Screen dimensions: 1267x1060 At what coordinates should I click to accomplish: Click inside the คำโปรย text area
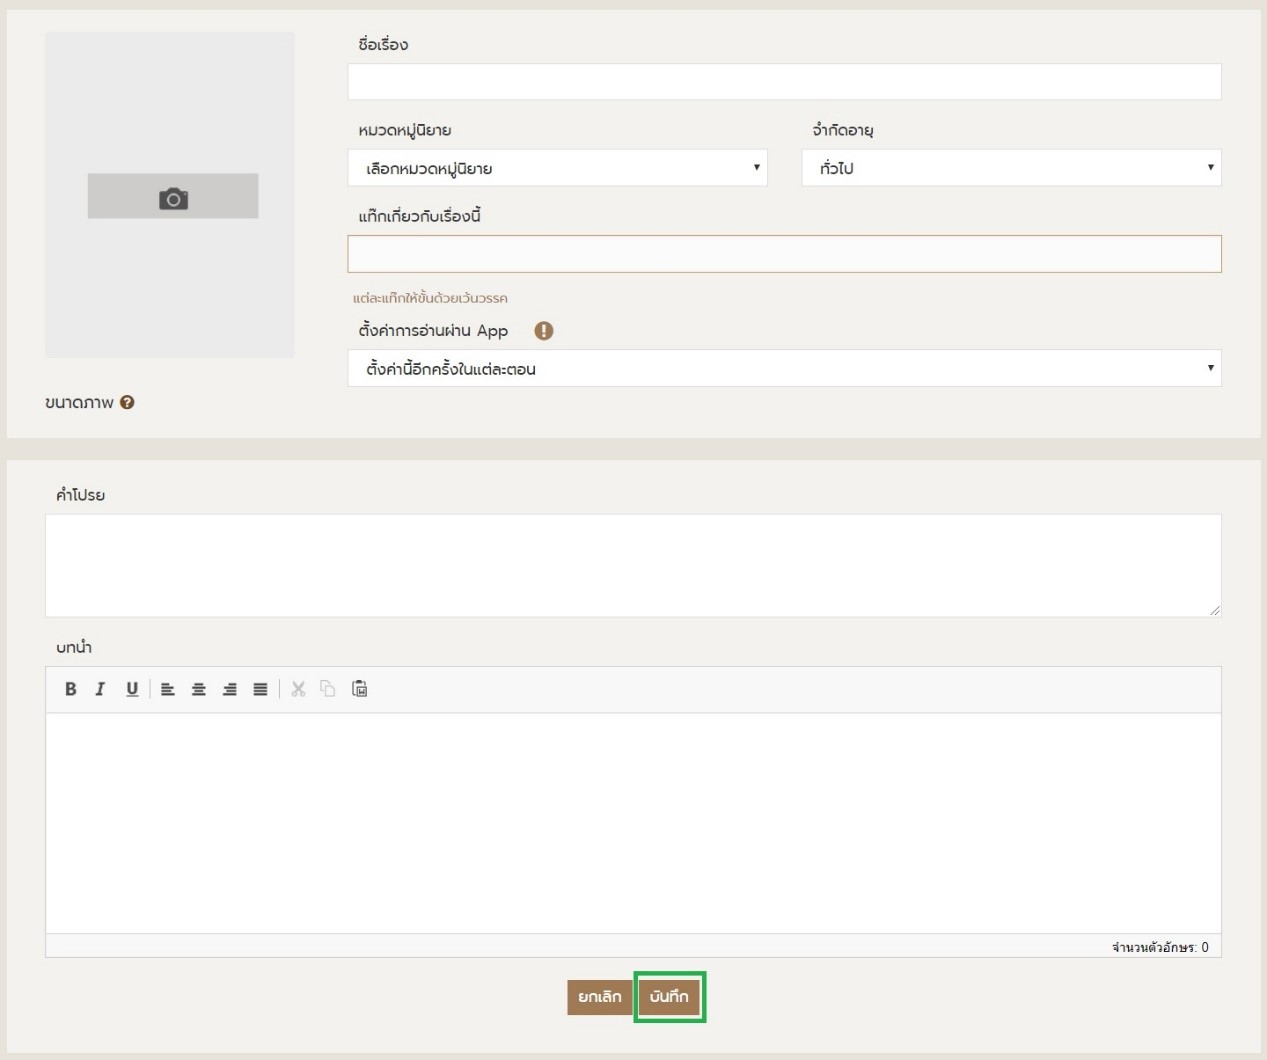[x=632, y=565]
